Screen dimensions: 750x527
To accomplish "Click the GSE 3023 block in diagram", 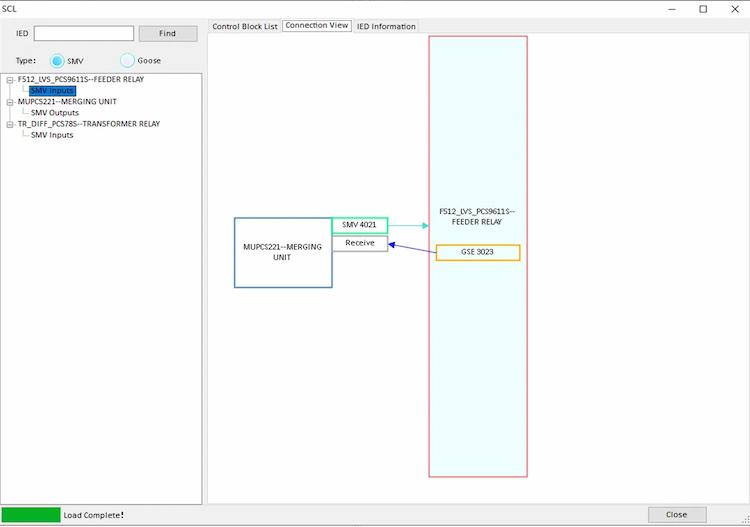I will (478, 253).
